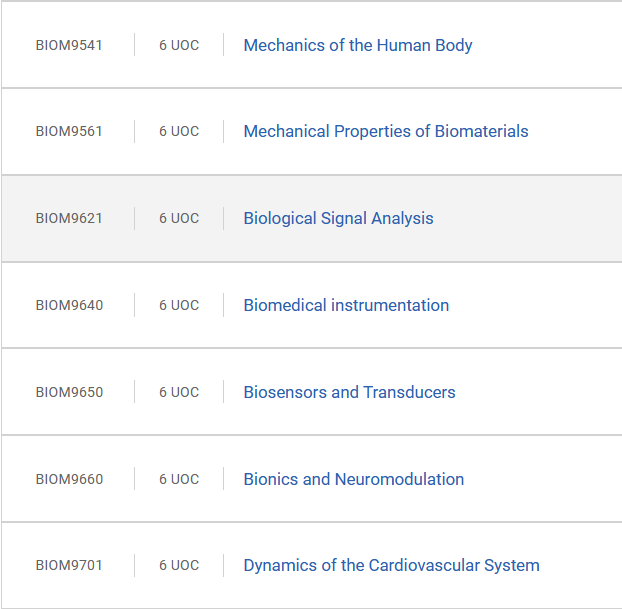Open Bionics and Neuromodulation course

(x=354, y=479)
